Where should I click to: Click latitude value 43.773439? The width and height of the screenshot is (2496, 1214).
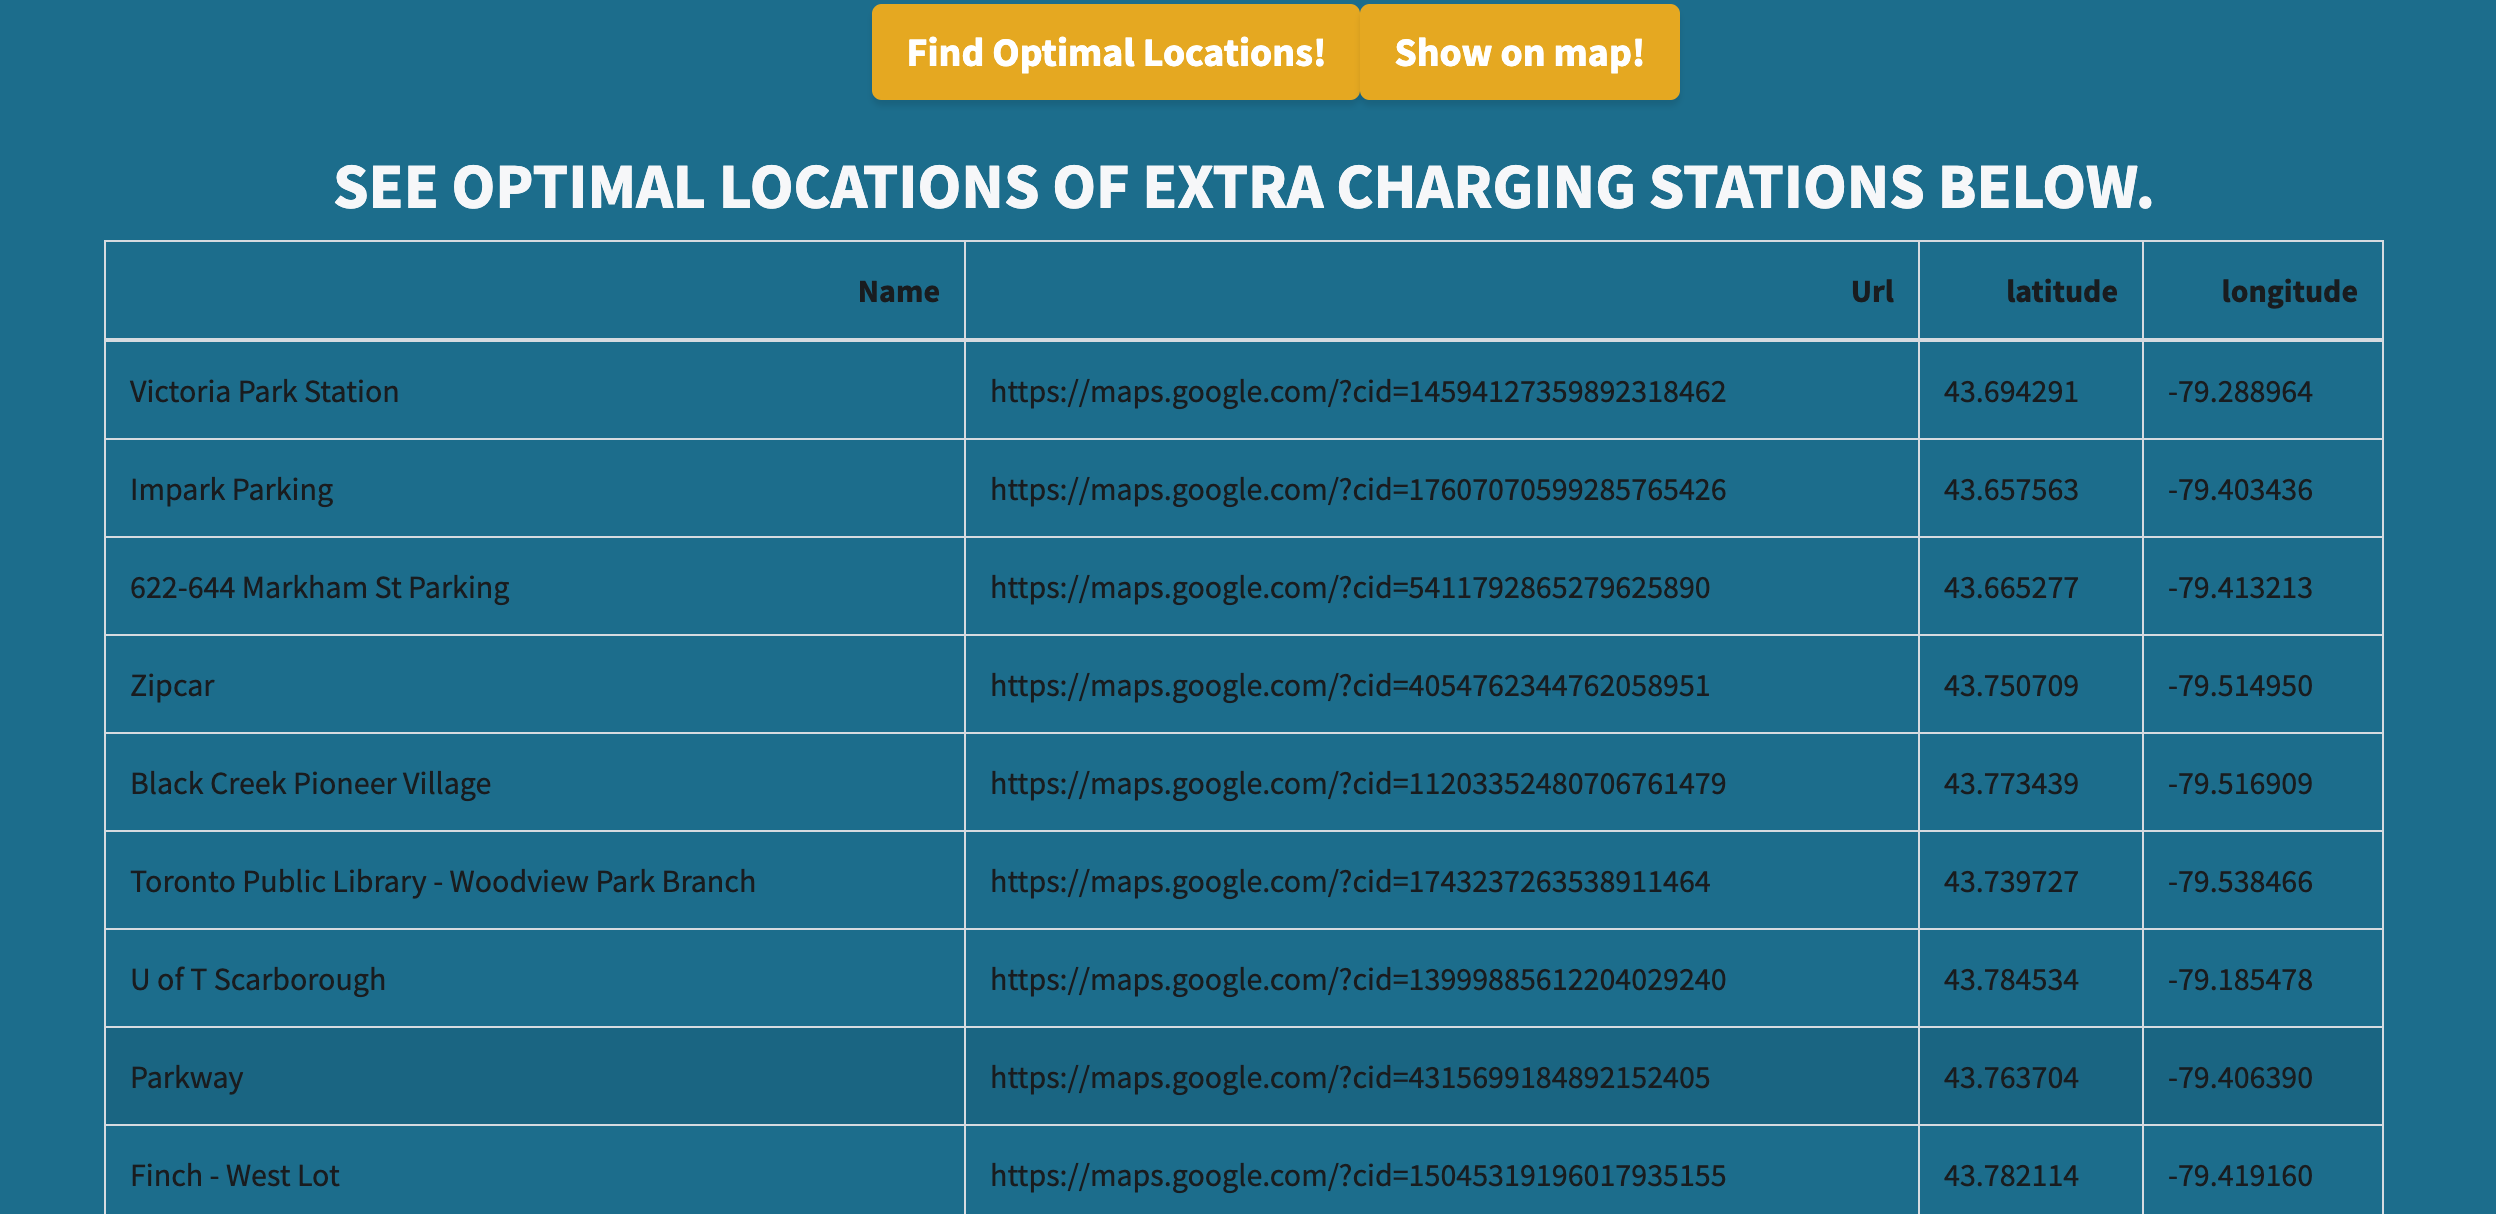click(2011, 783)
